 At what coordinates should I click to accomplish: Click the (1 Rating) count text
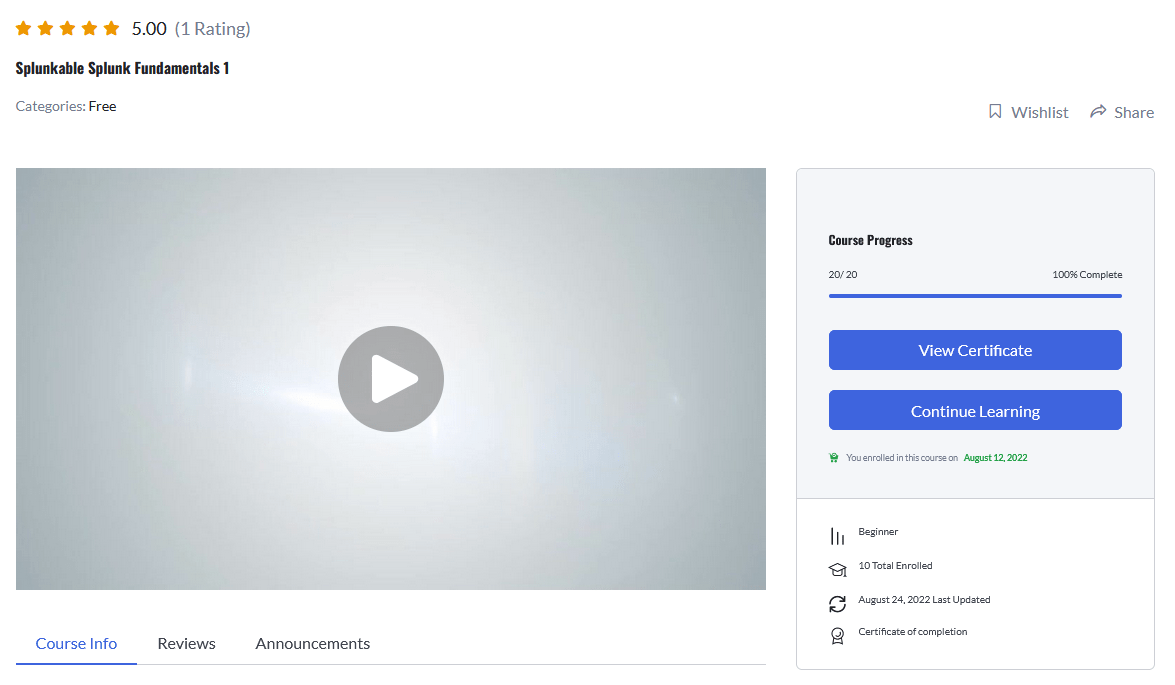coord(213,28)
